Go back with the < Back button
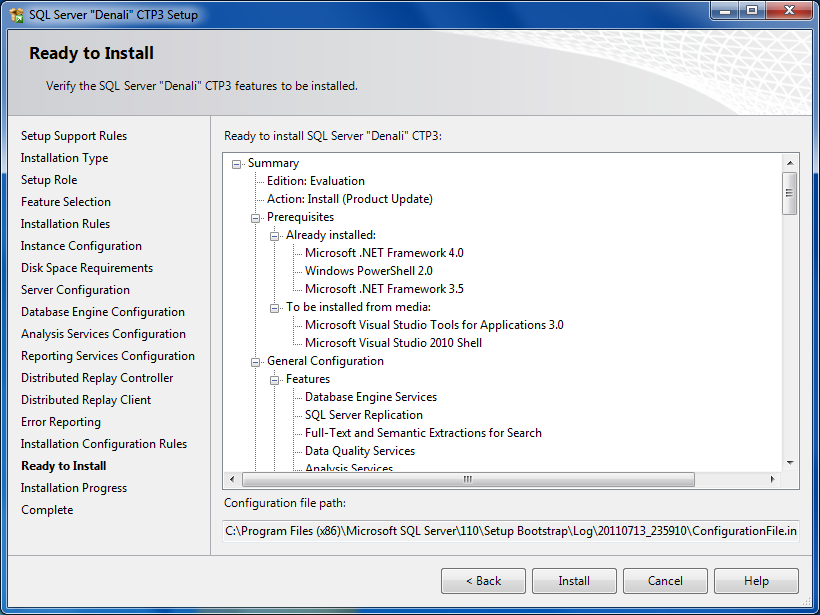 483,581
